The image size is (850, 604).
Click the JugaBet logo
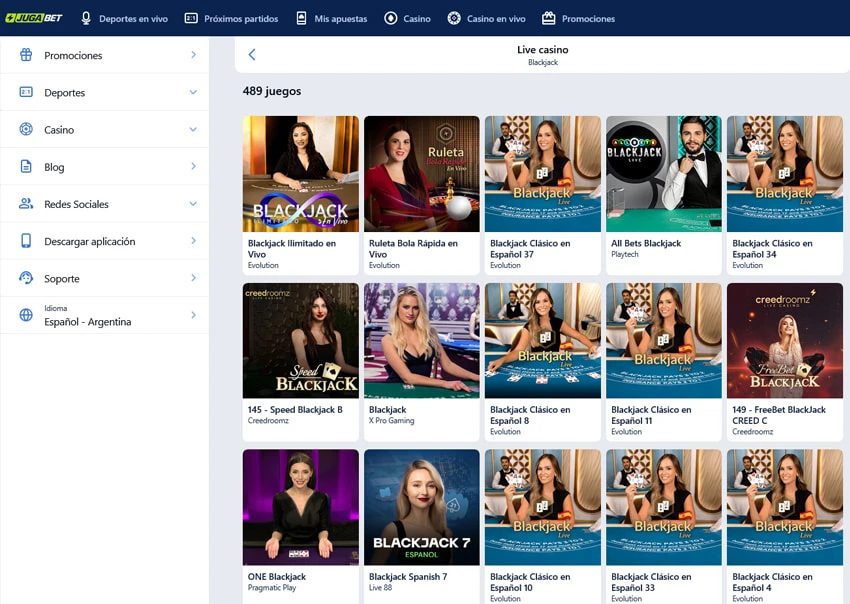[x=33, y=18]
